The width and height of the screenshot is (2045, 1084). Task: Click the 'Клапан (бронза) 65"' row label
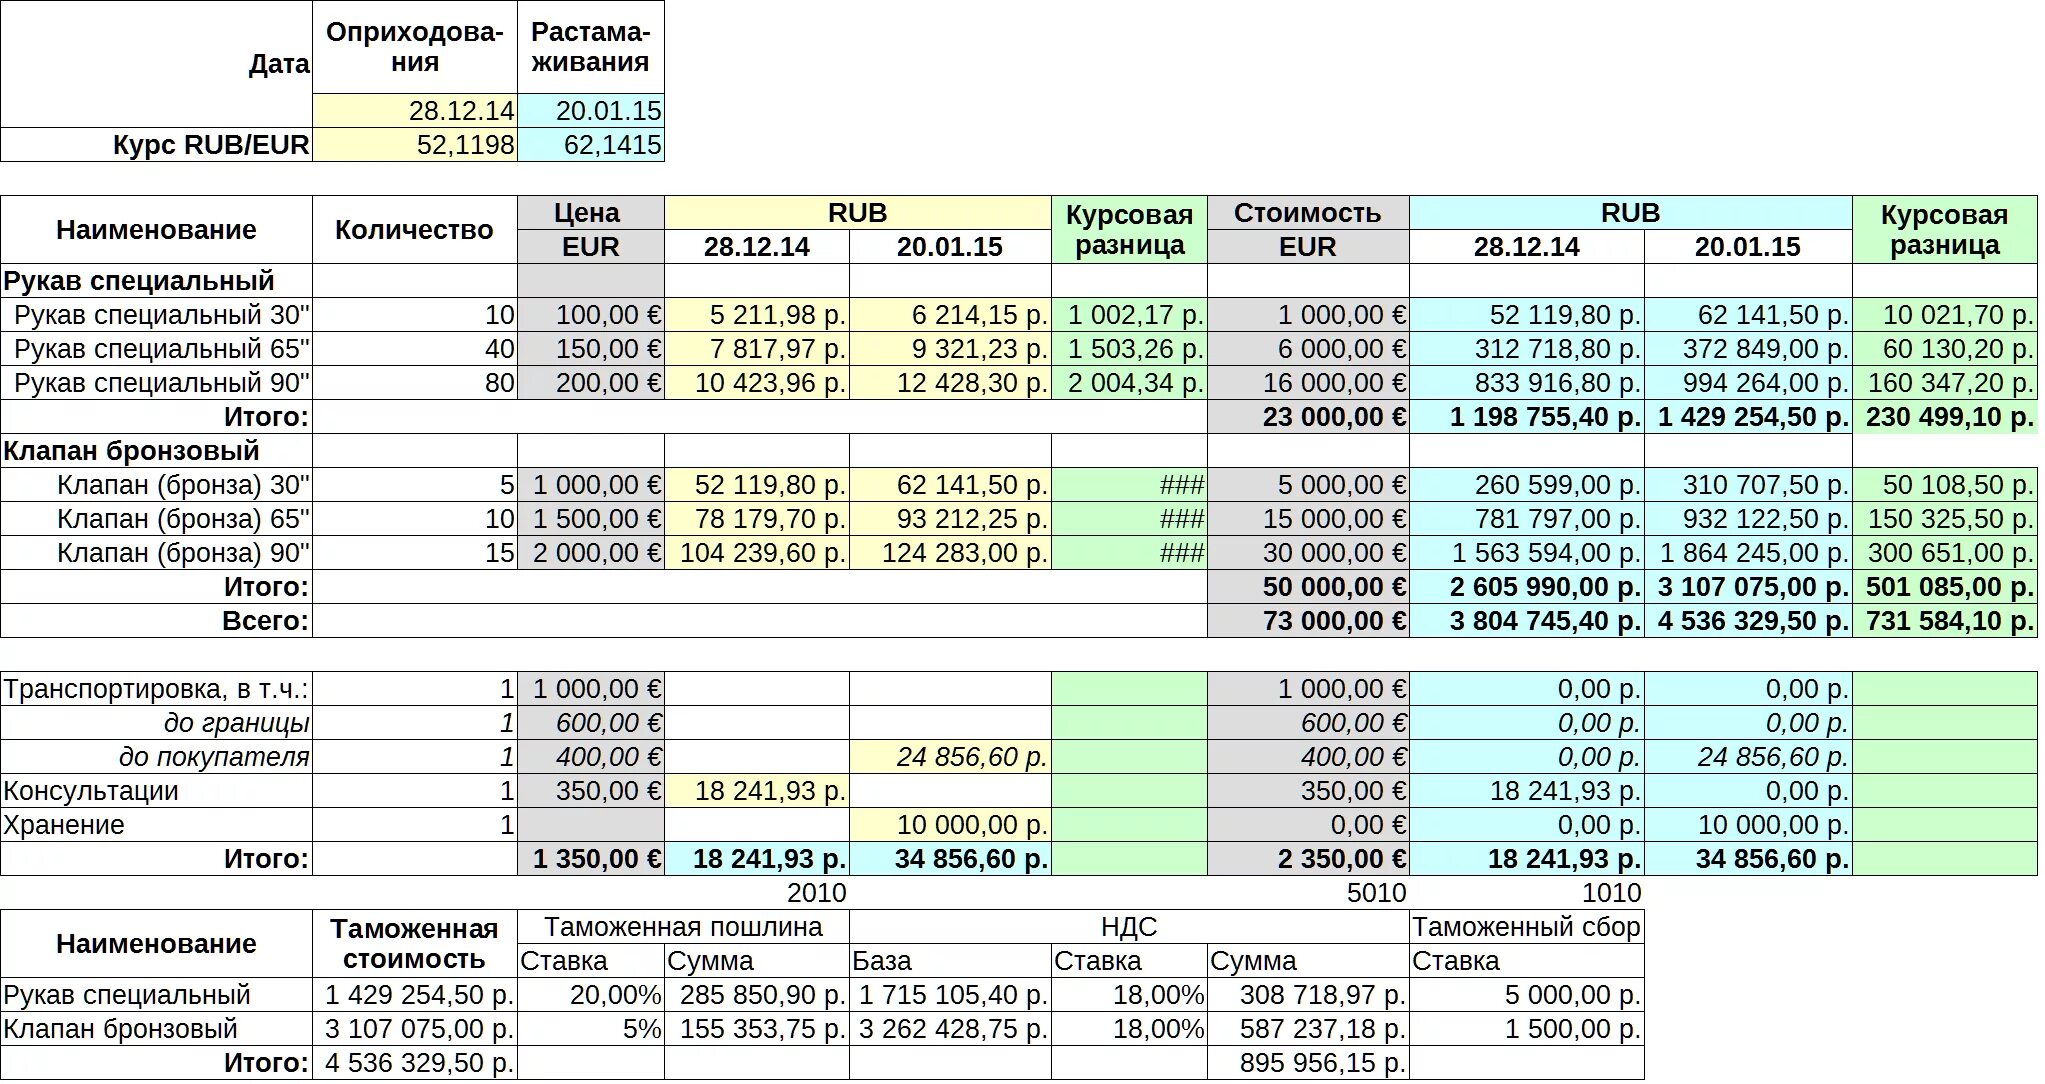tap(157, 519)
